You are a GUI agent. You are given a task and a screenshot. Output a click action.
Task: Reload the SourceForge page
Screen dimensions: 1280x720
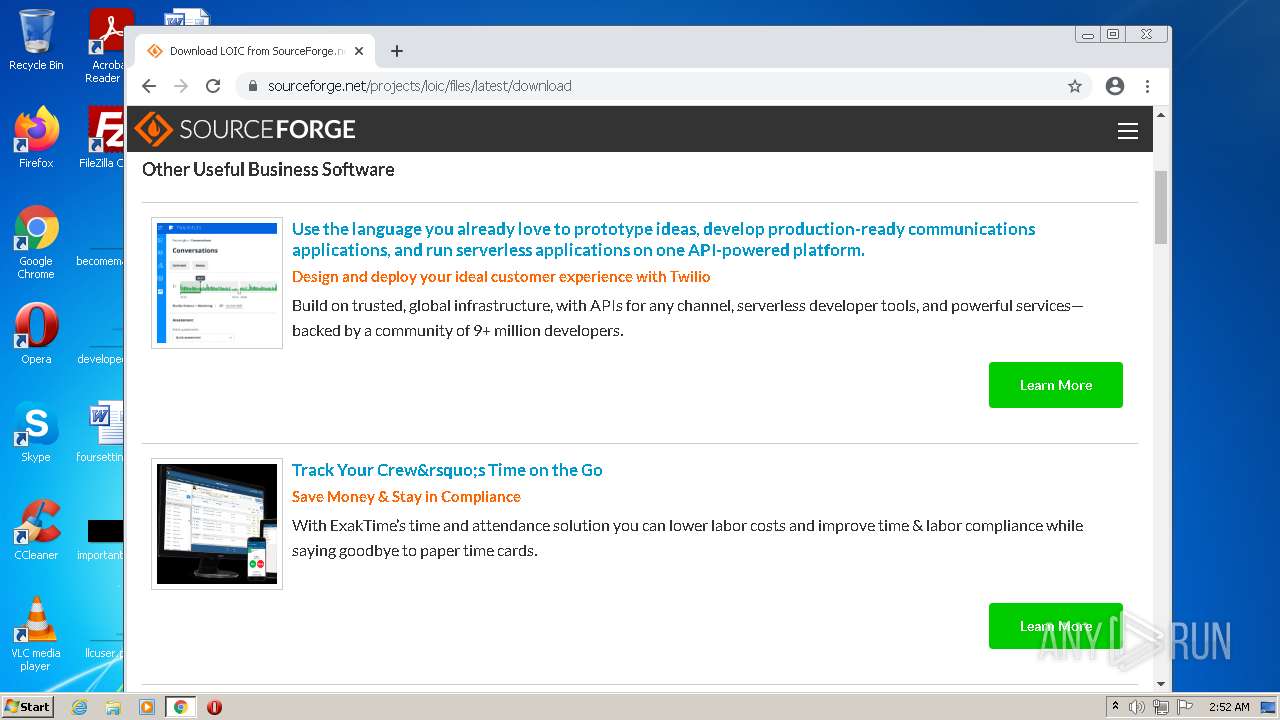coord(213,86)
